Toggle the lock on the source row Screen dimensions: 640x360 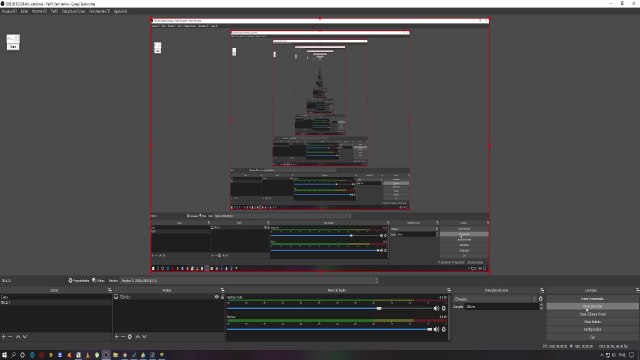tap(222, 297)
